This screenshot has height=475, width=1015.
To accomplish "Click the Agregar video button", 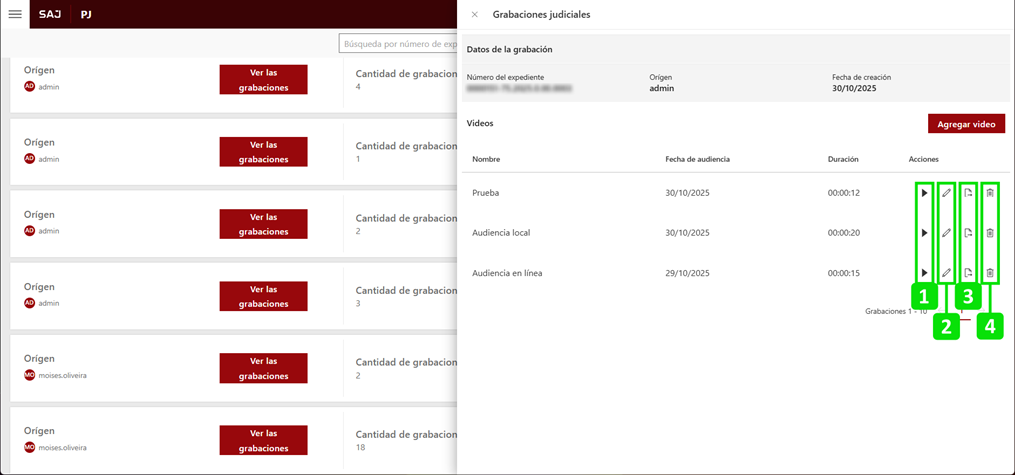I will pyautogui.click(x=966, y=124).
